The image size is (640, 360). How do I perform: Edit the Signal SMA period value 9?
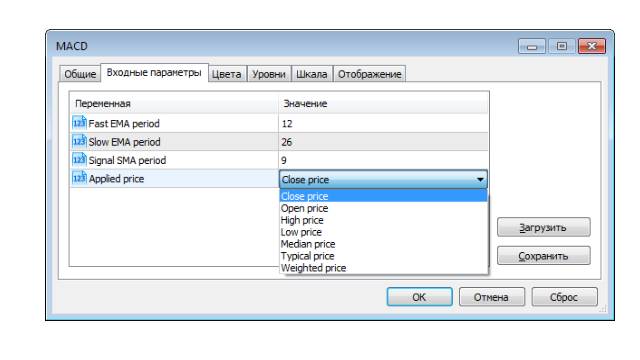coord(383,160)
